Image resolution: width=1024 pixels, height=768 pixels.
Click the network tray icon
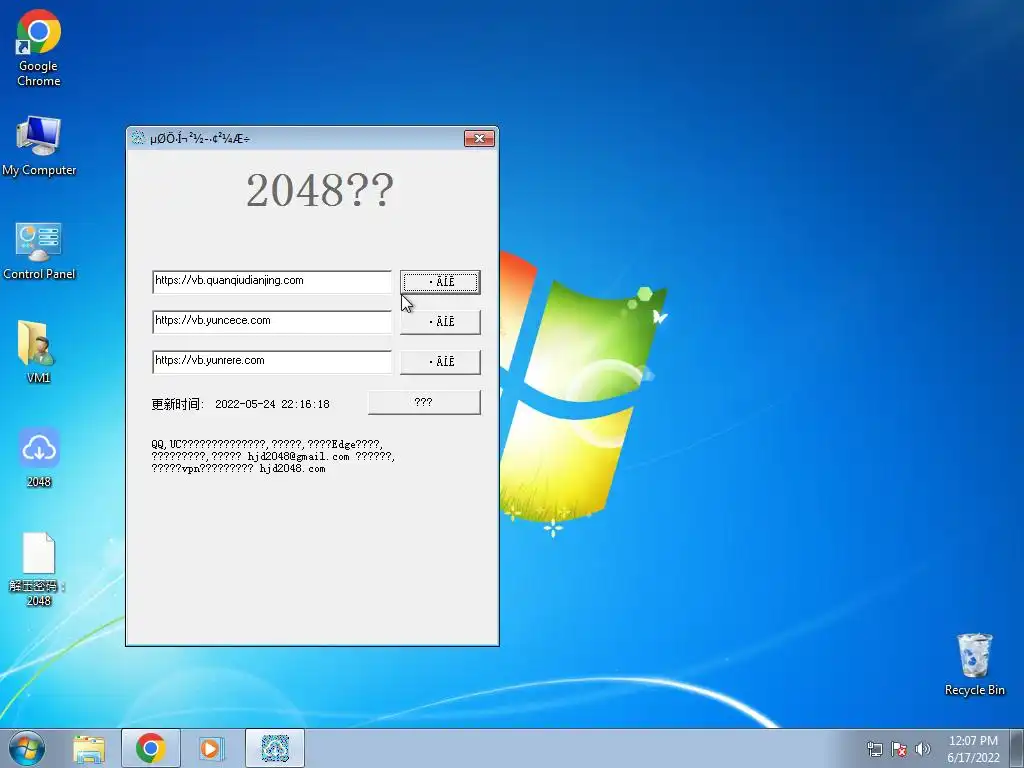(x=874, y=749)
